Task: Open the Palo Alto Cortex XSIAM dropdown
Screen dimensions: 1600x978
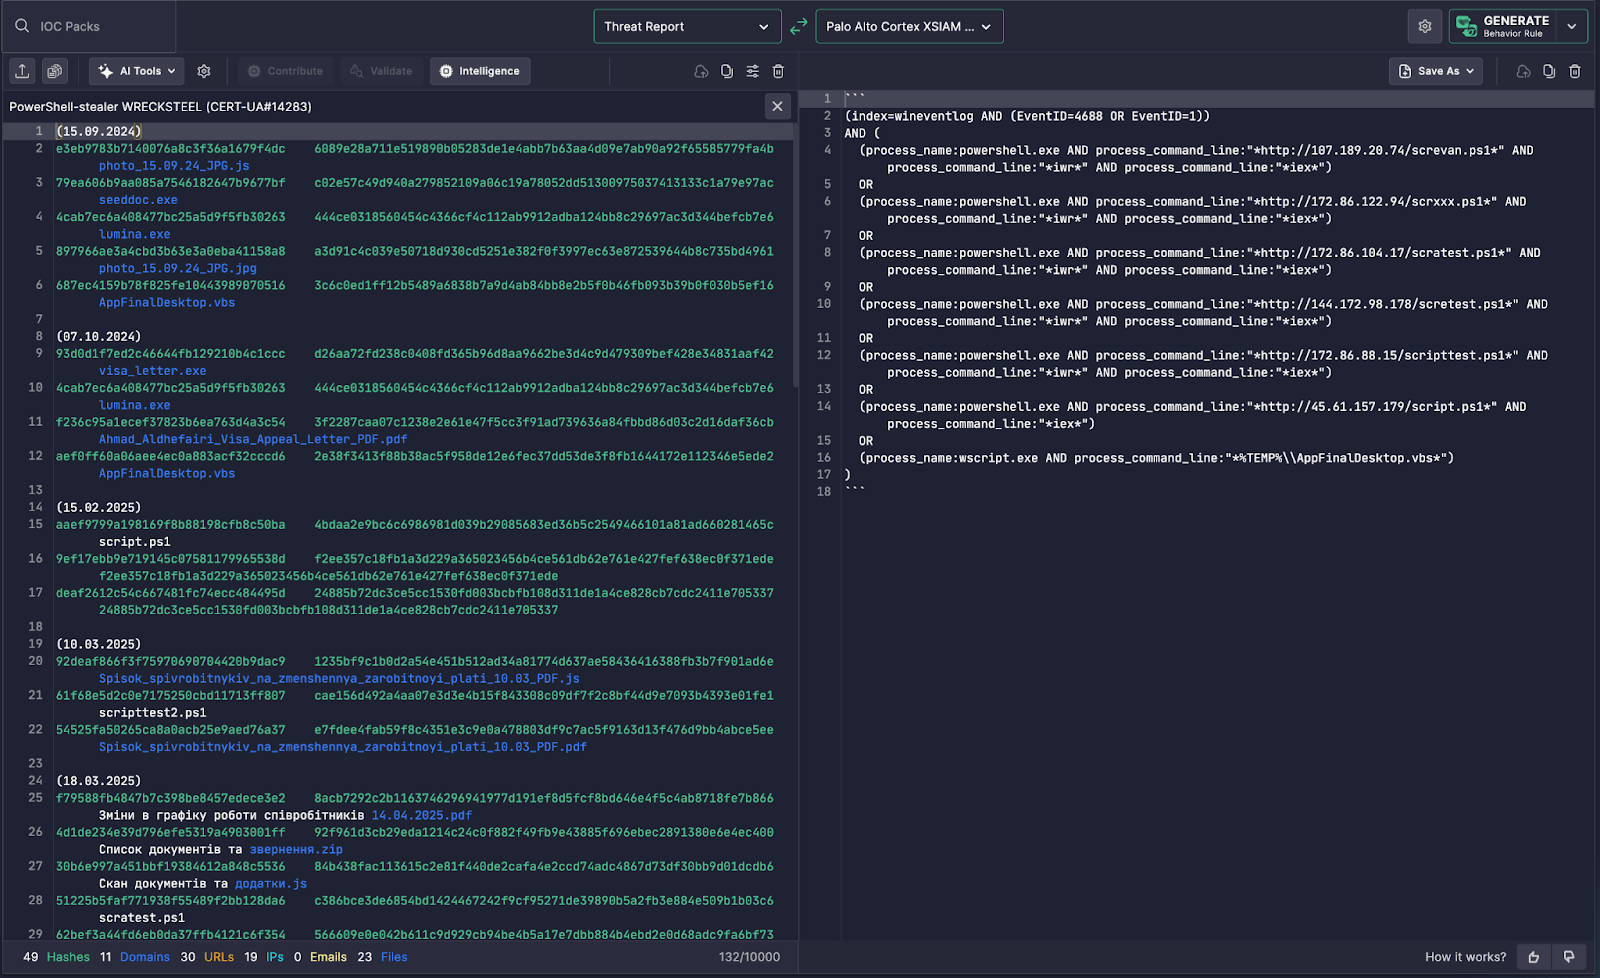Action: pyautogui.click(x=909, y=27)
